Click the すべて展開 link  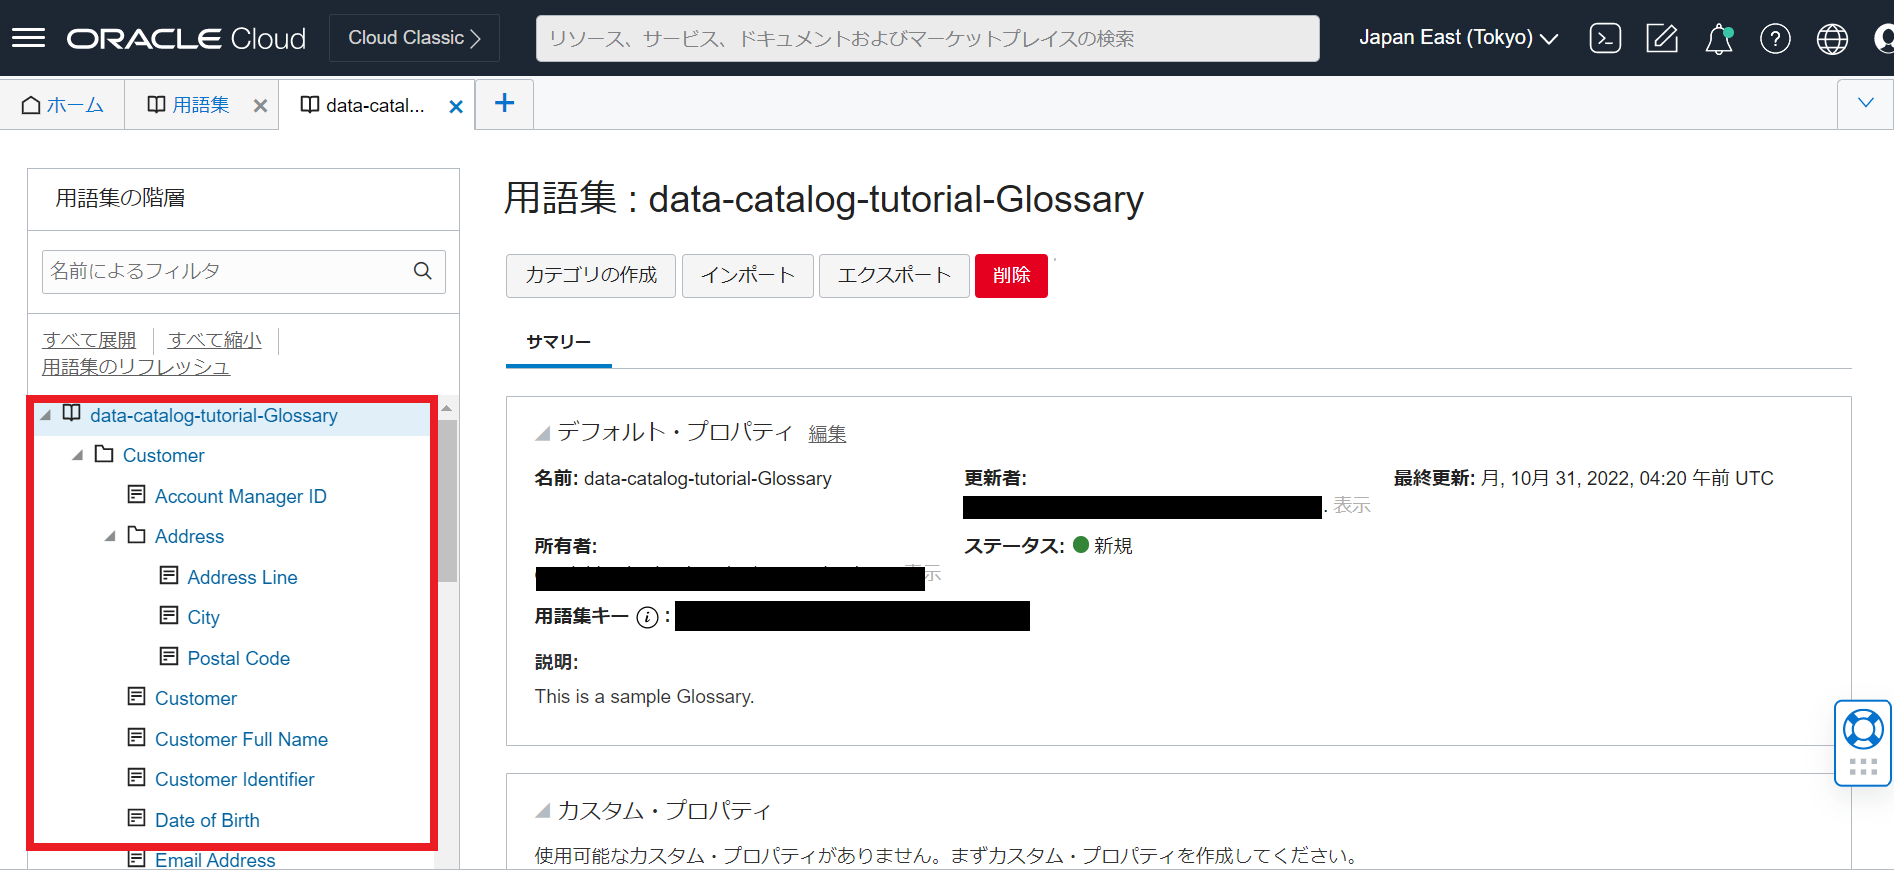click(89, 340)
